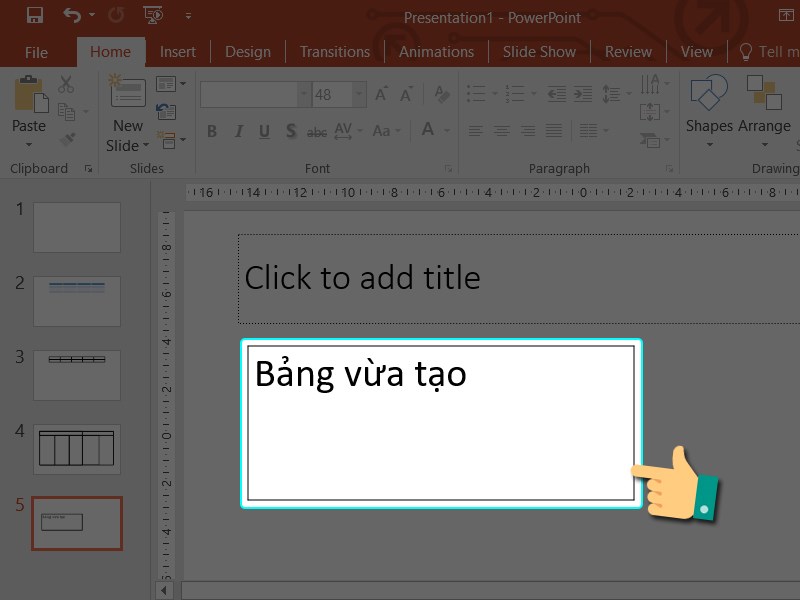Toggle Italic formatting
The image size is (800, 600).
(238, 131)
